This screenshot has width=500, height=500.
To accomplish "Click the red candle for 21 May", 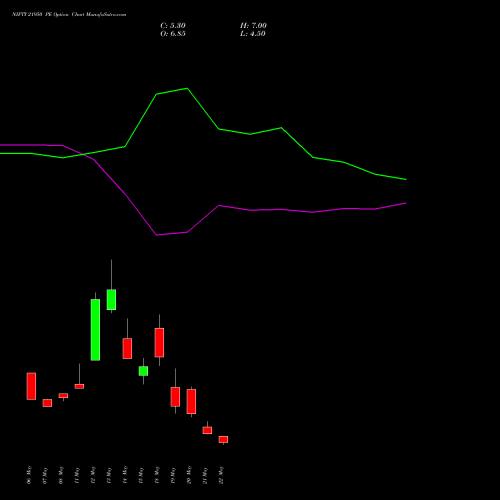I will pos(207,430).
